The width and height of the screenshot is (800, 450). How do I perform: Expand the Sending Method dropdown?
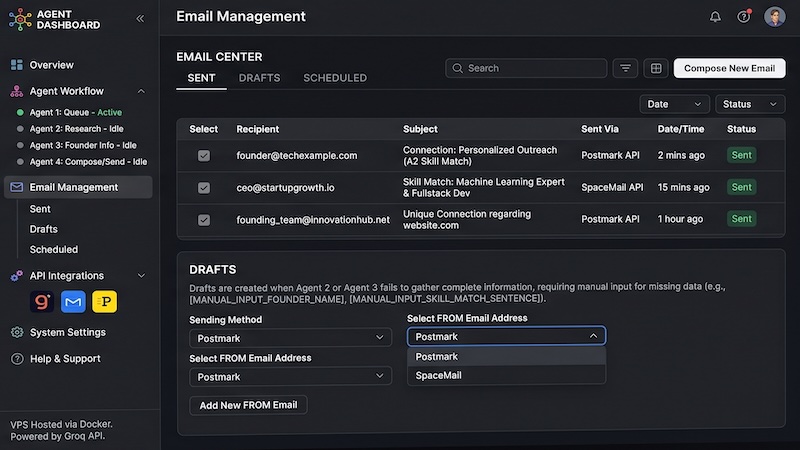(290, 338)
